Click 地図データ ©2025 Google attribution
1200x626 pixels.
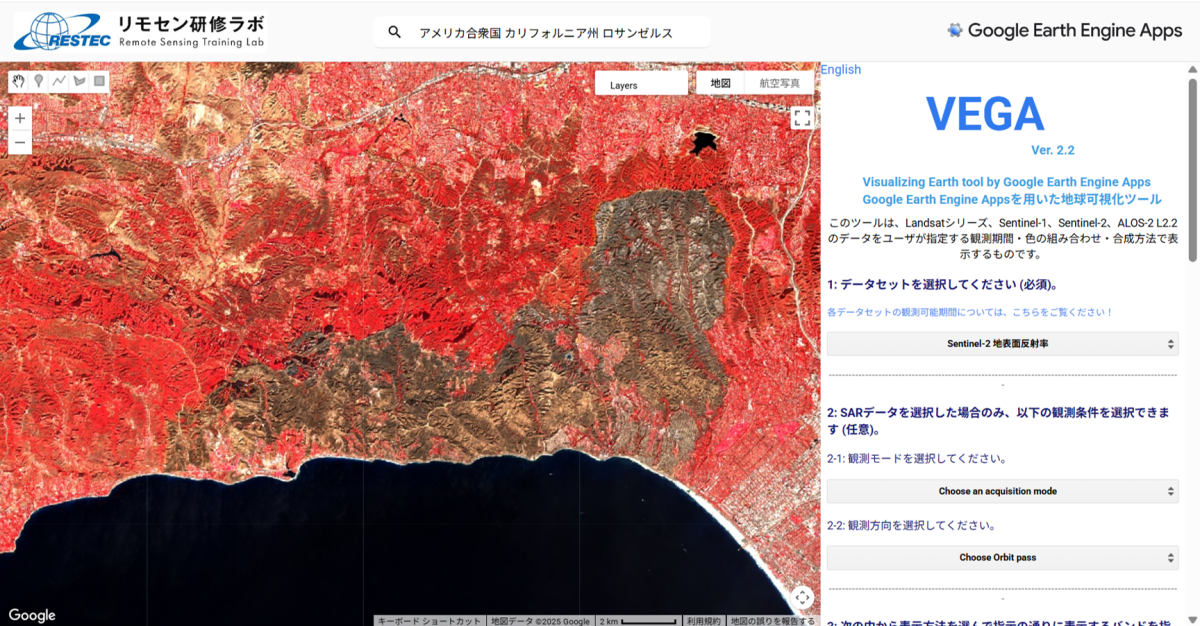(x=540, y=621)
